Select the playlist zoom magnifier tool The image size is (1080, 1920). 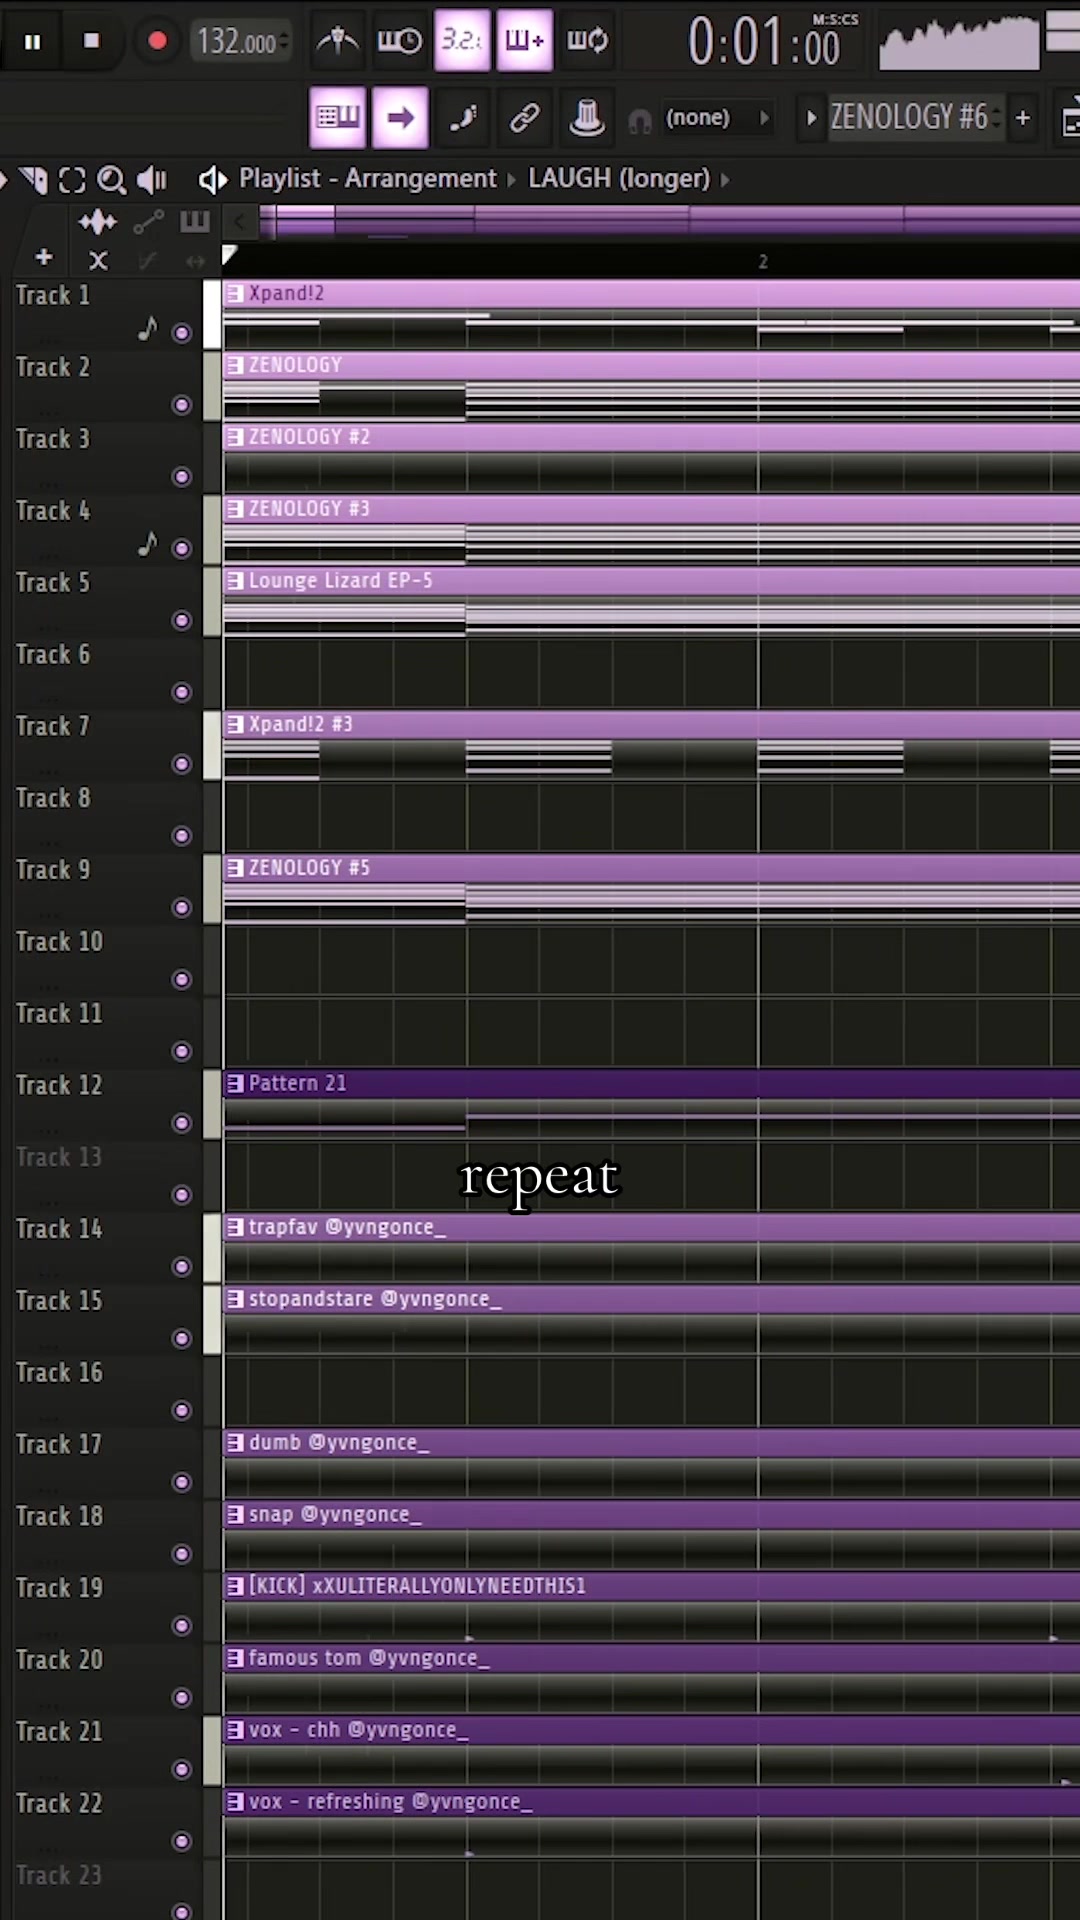click(111, 180)
